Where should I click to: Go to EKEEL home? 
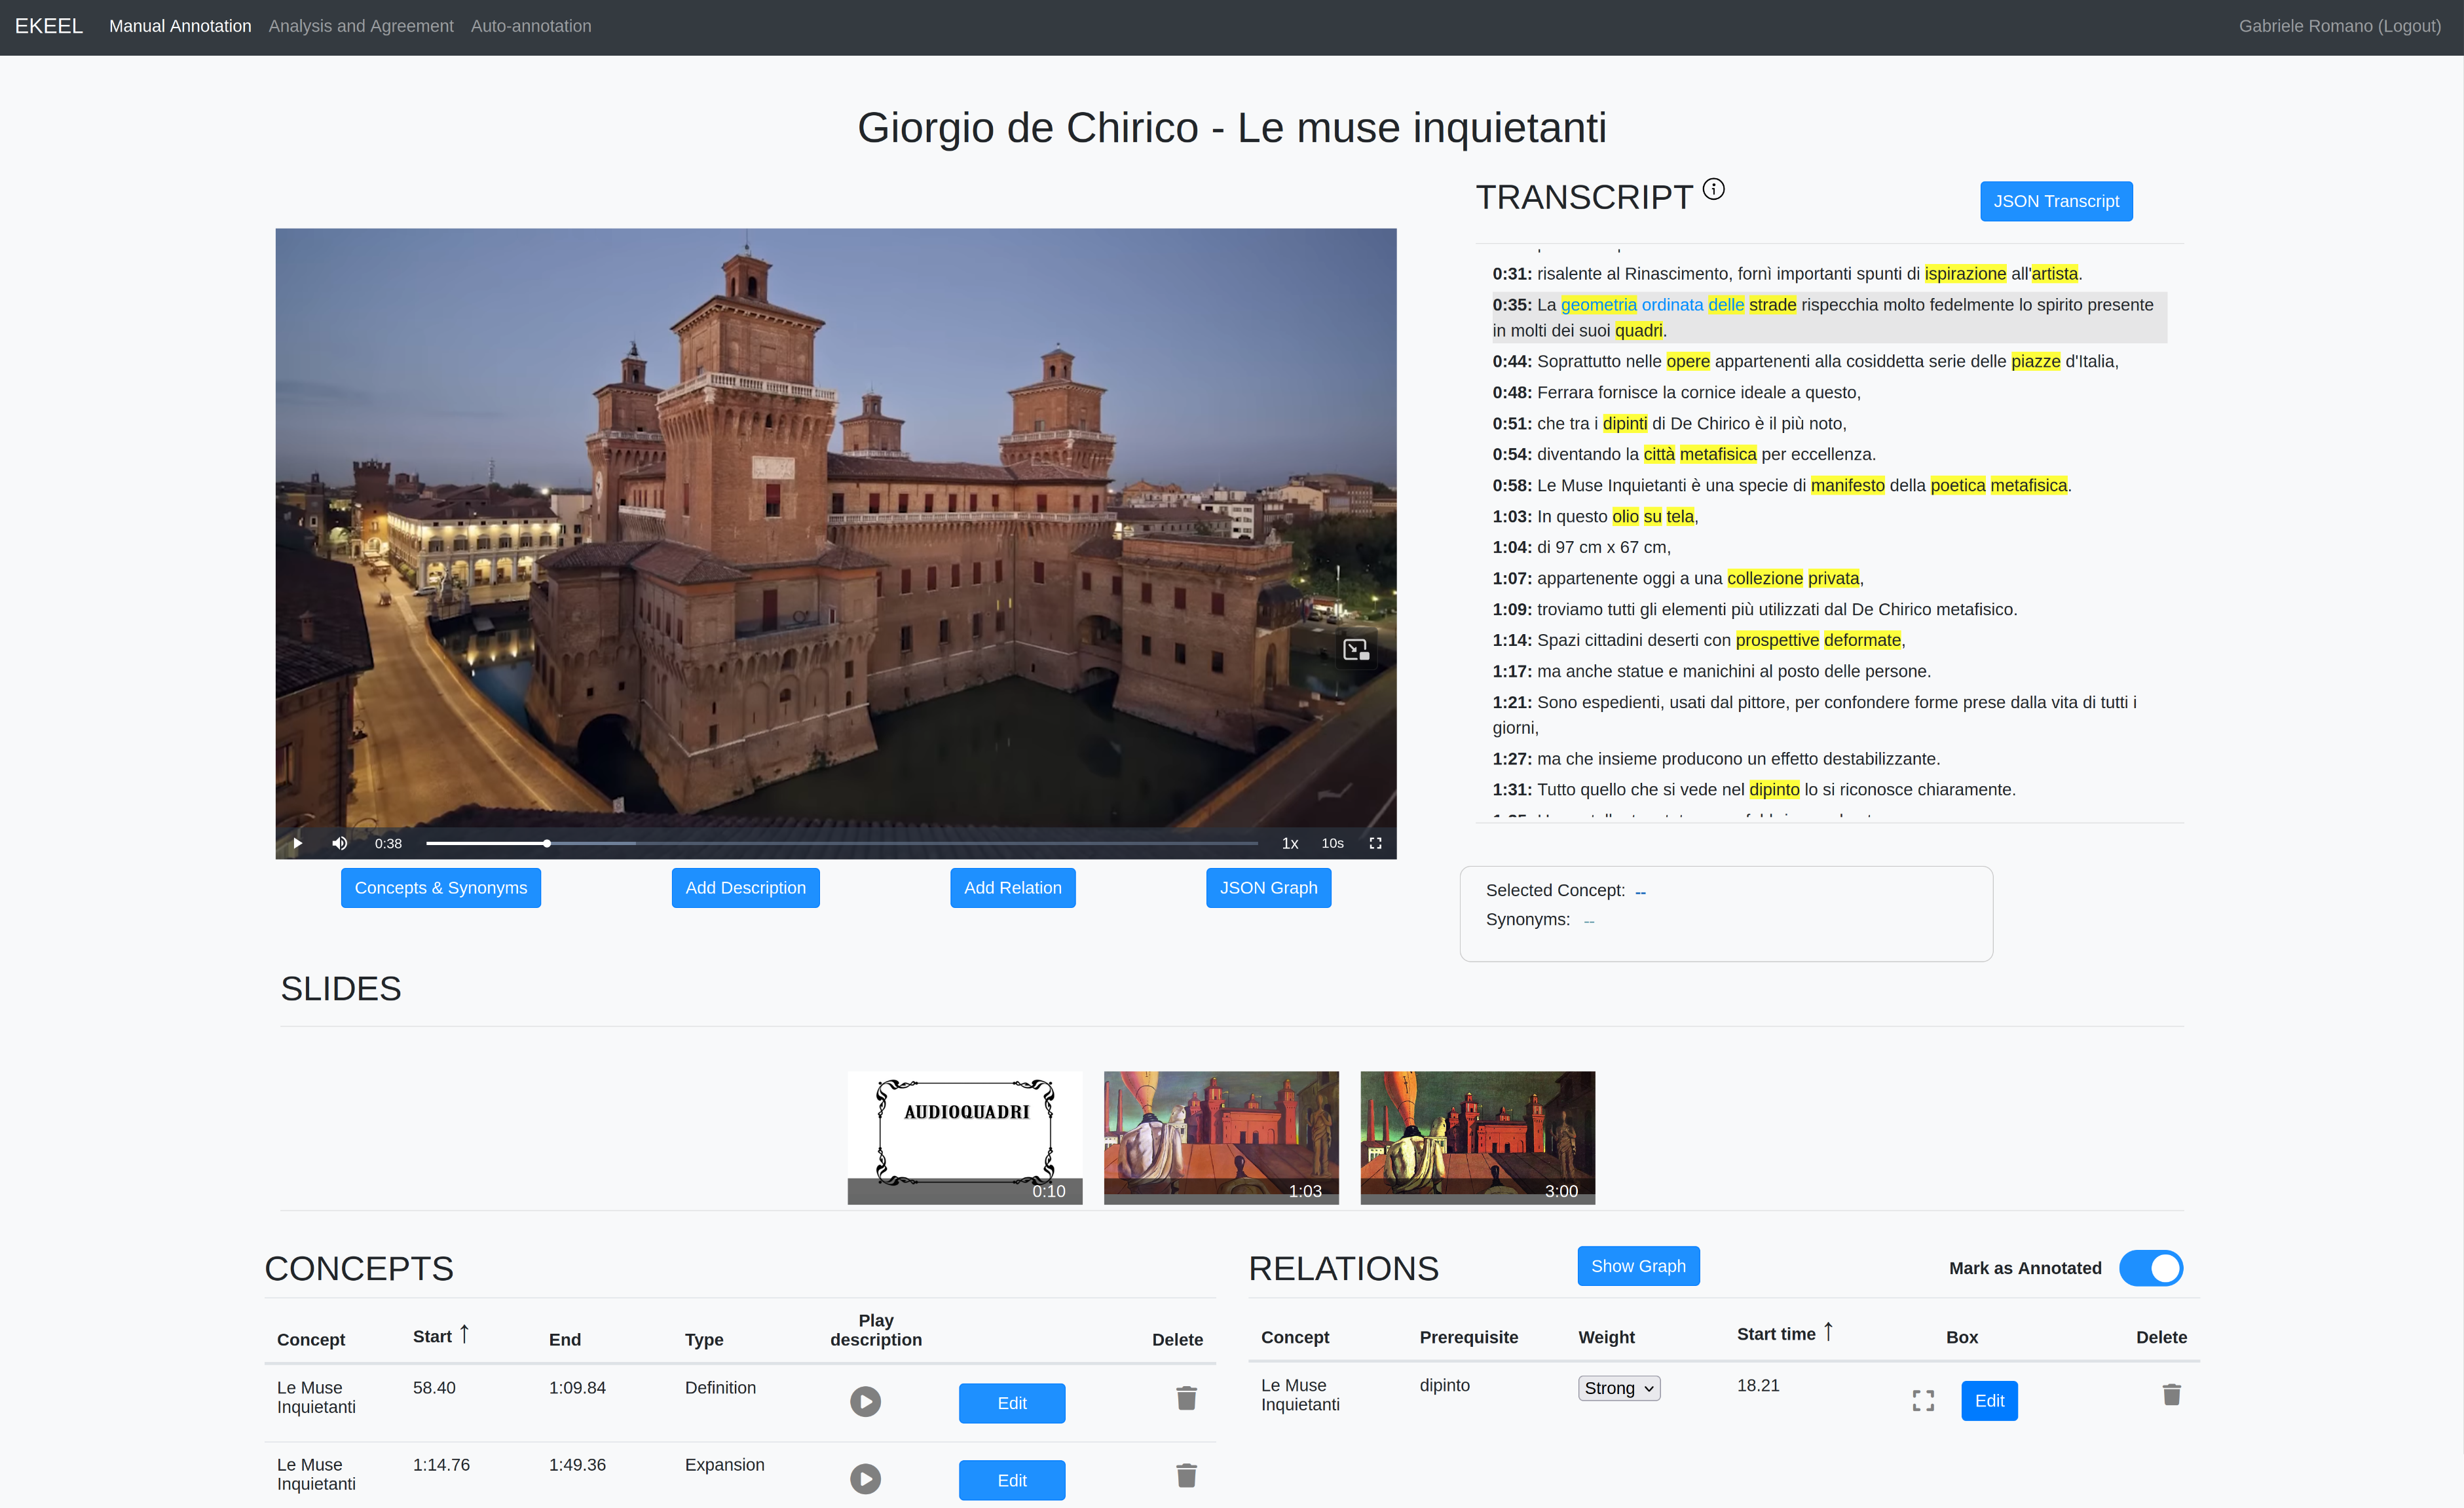(x=48, y=26)
